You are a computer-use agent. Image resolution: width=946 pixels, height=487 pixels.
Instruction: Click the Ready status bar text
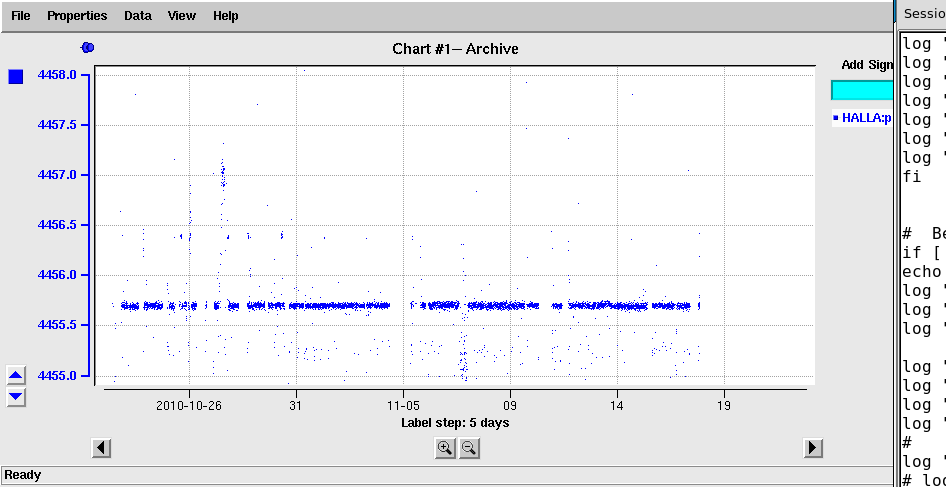tap(23, 475)
